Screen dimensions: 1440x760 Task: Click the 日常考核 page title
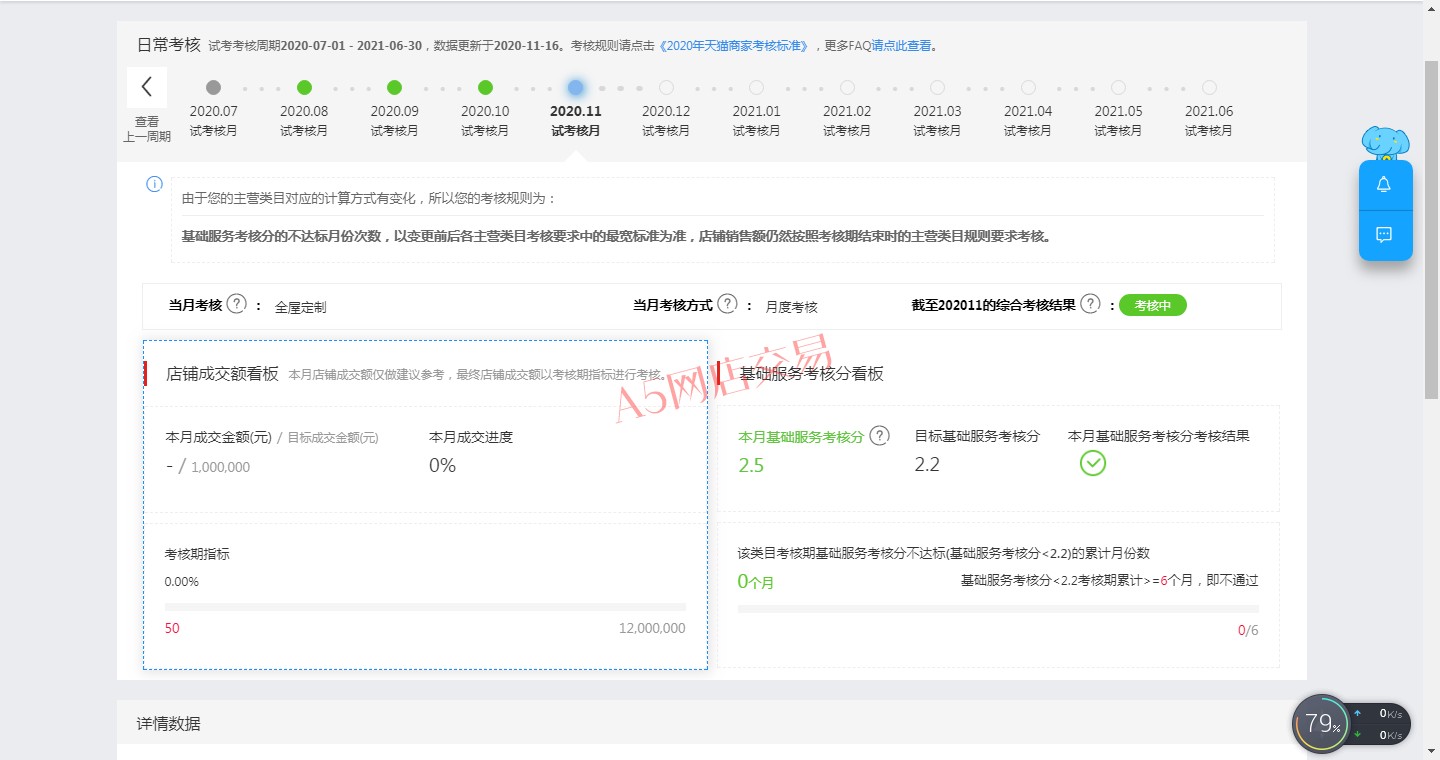pos(169,45)
